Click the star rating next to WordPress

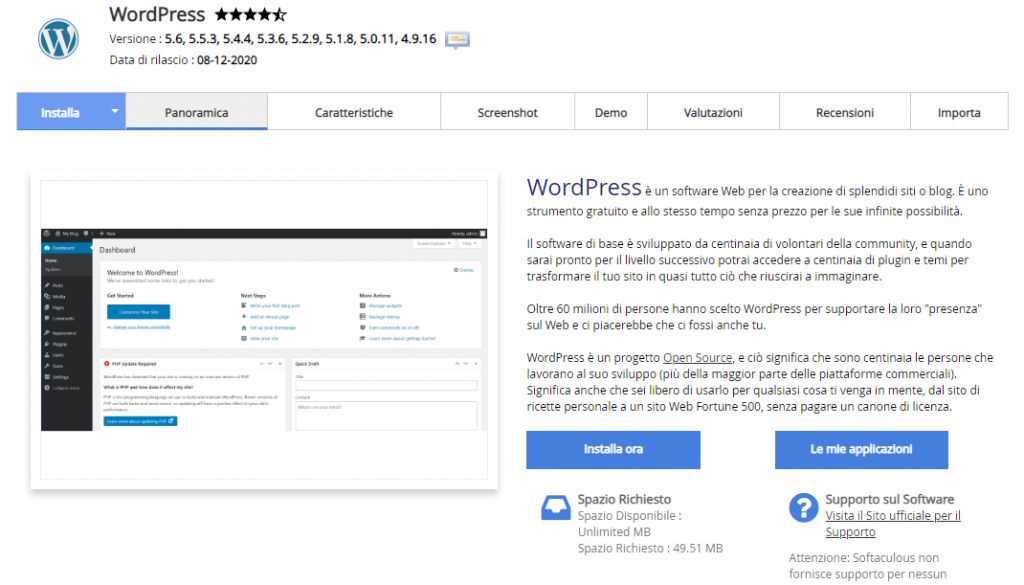251,14
